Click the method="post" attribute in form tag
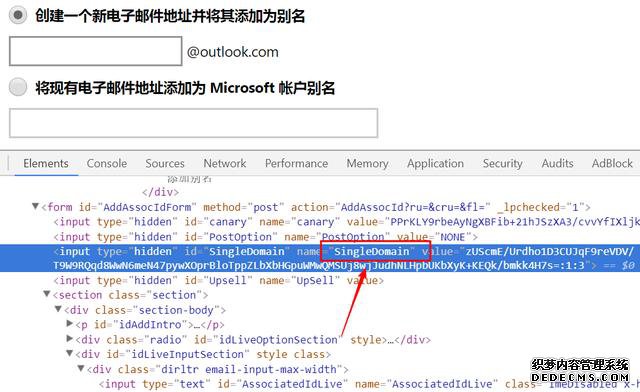Viewport: 640px width, 392px height. point(244,207)
